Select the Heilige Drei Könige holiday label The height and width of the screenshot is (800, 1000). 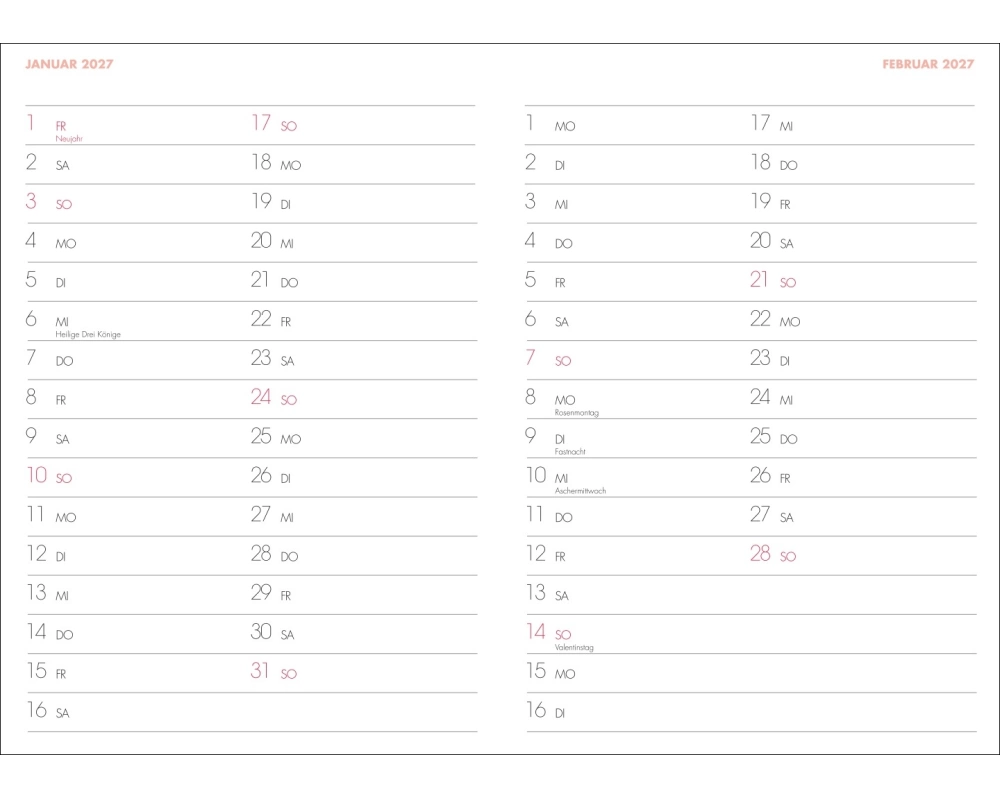pyautogui.click(x=88, y=334)
